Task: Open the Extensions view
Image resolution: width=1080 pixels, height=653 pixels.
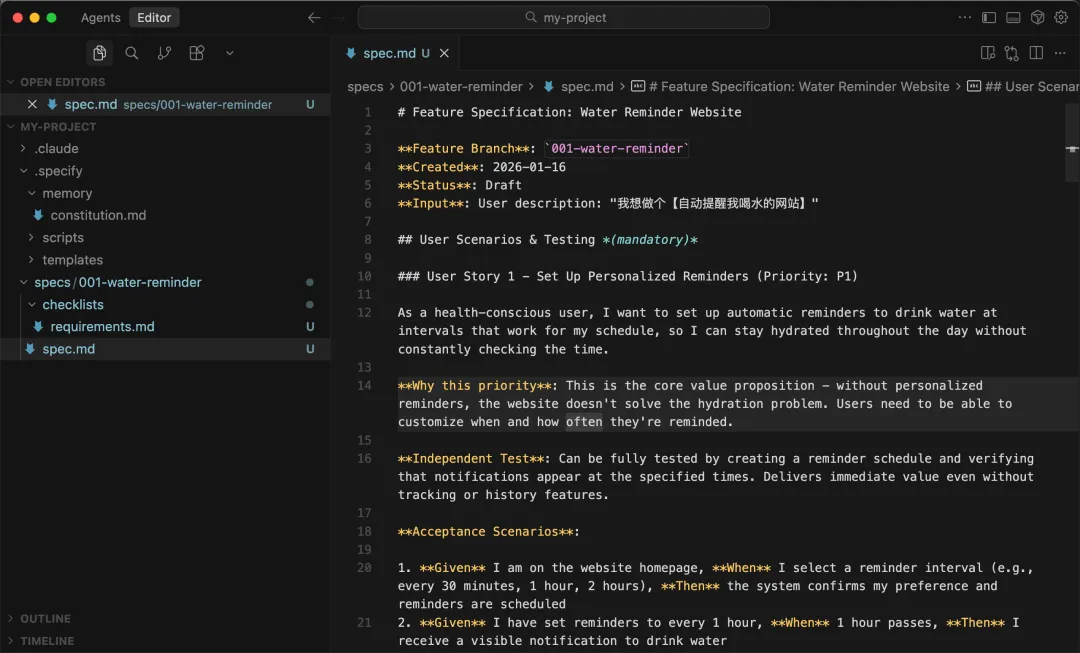Action: coord(197,53)
